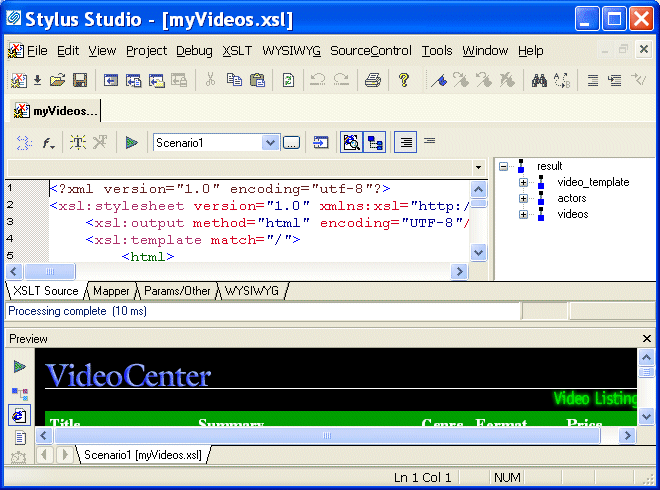Expand the video_template tree node
660x490 pixels.
pos(523,182)
